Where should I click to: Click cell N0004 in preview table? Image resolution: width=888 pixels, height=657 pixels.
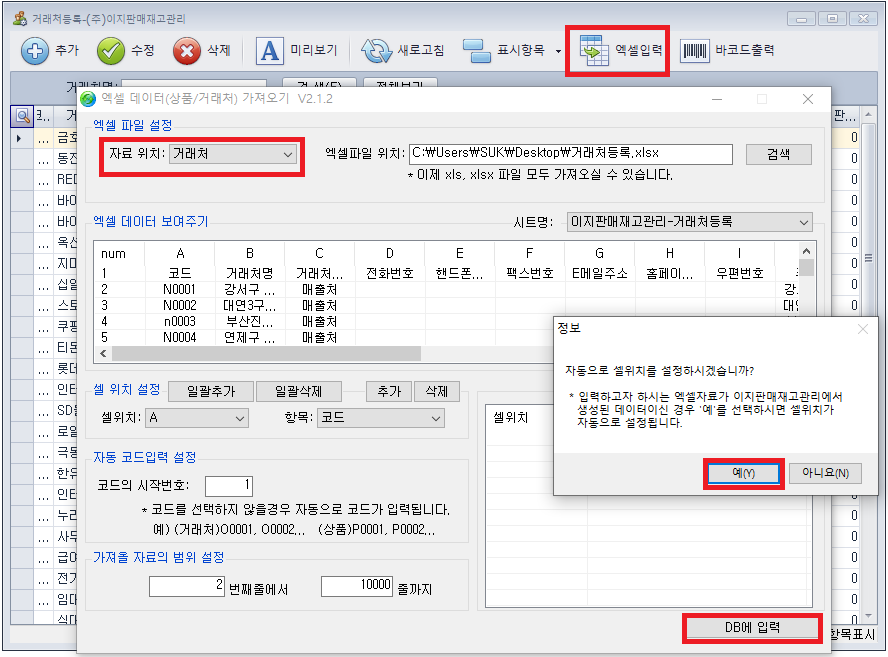(x=180, y=338)
